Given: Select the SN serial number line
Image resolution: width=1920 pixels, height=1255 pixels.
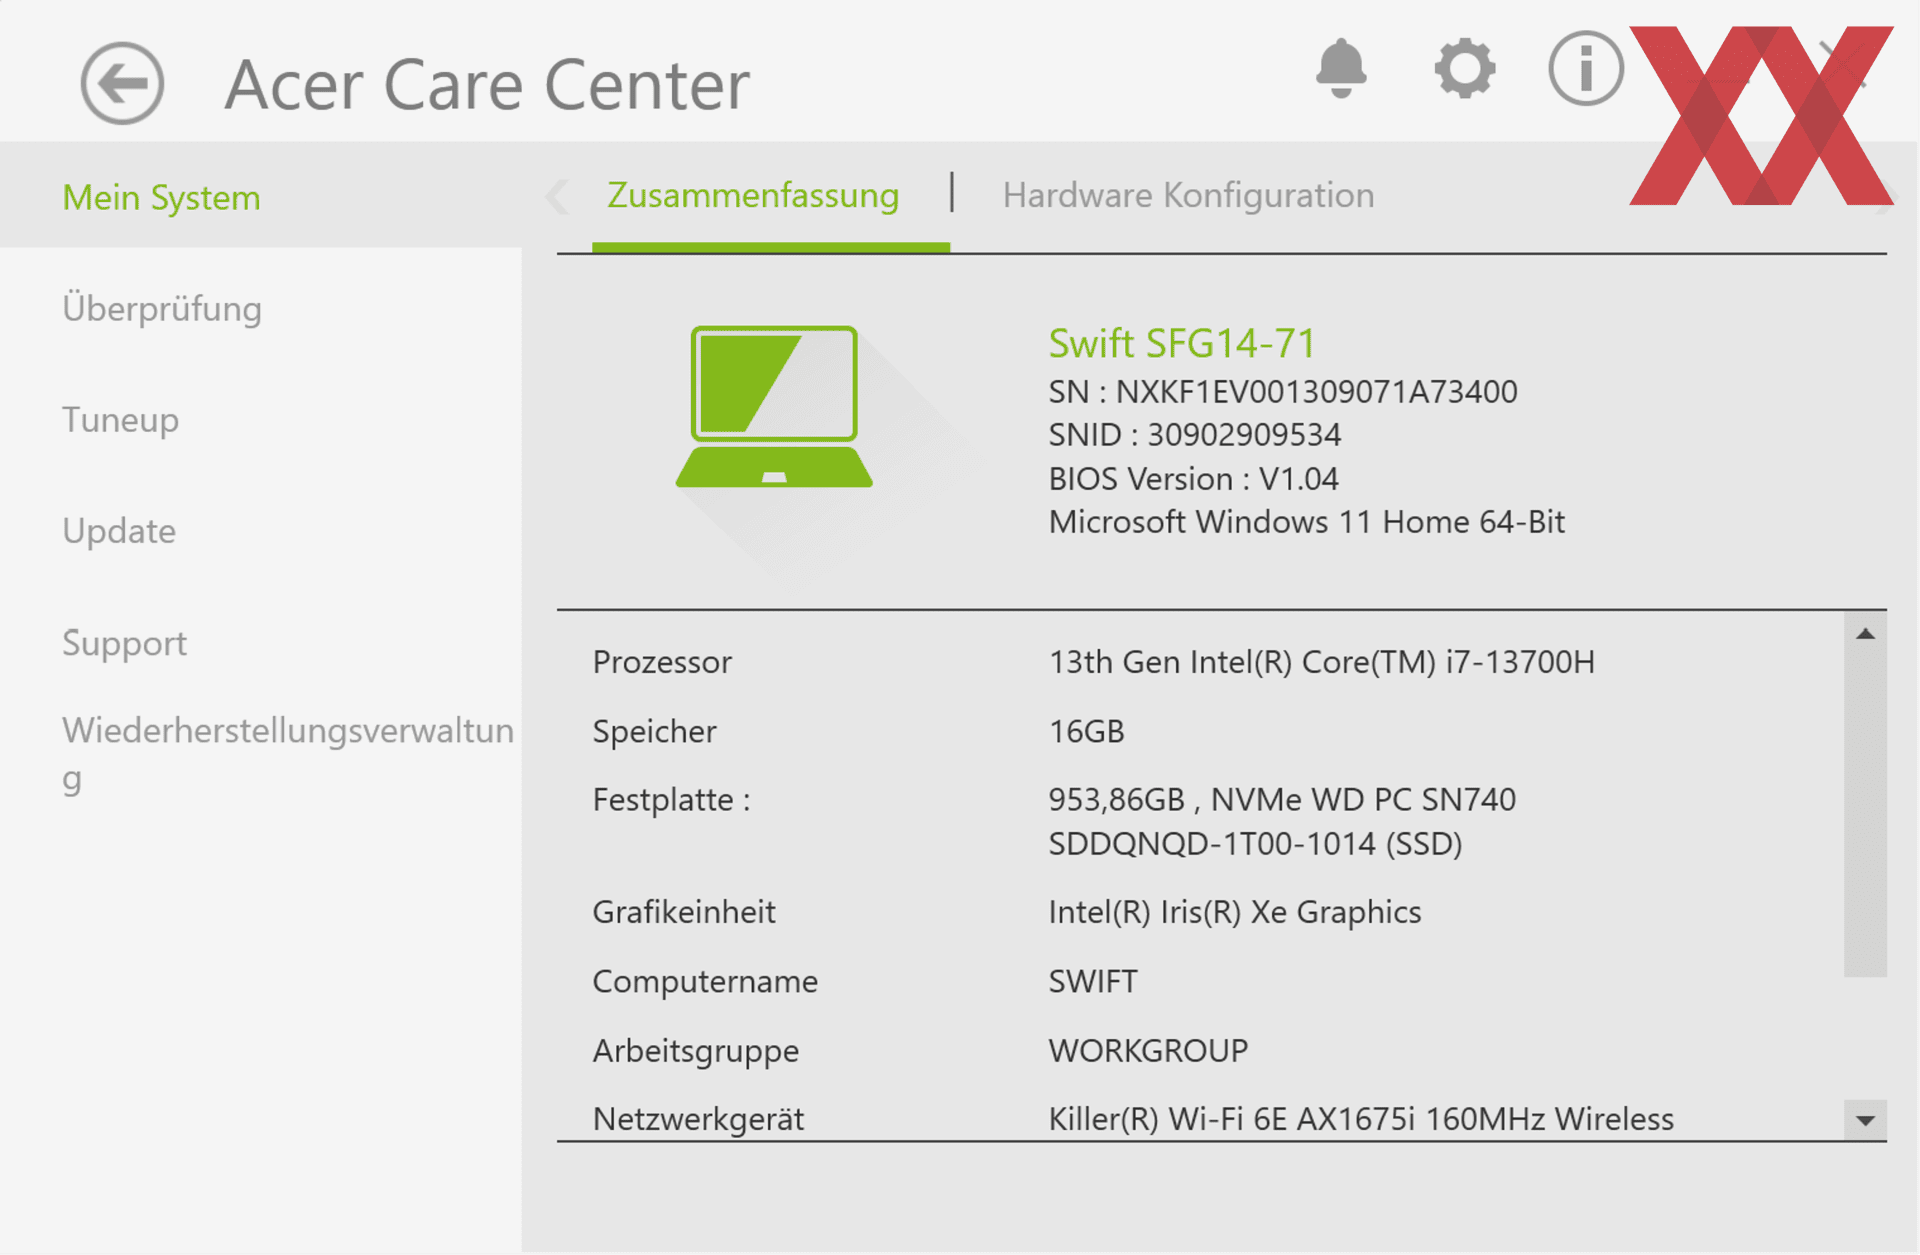Looking at the screenshot, I should (x=1283, y=392).
